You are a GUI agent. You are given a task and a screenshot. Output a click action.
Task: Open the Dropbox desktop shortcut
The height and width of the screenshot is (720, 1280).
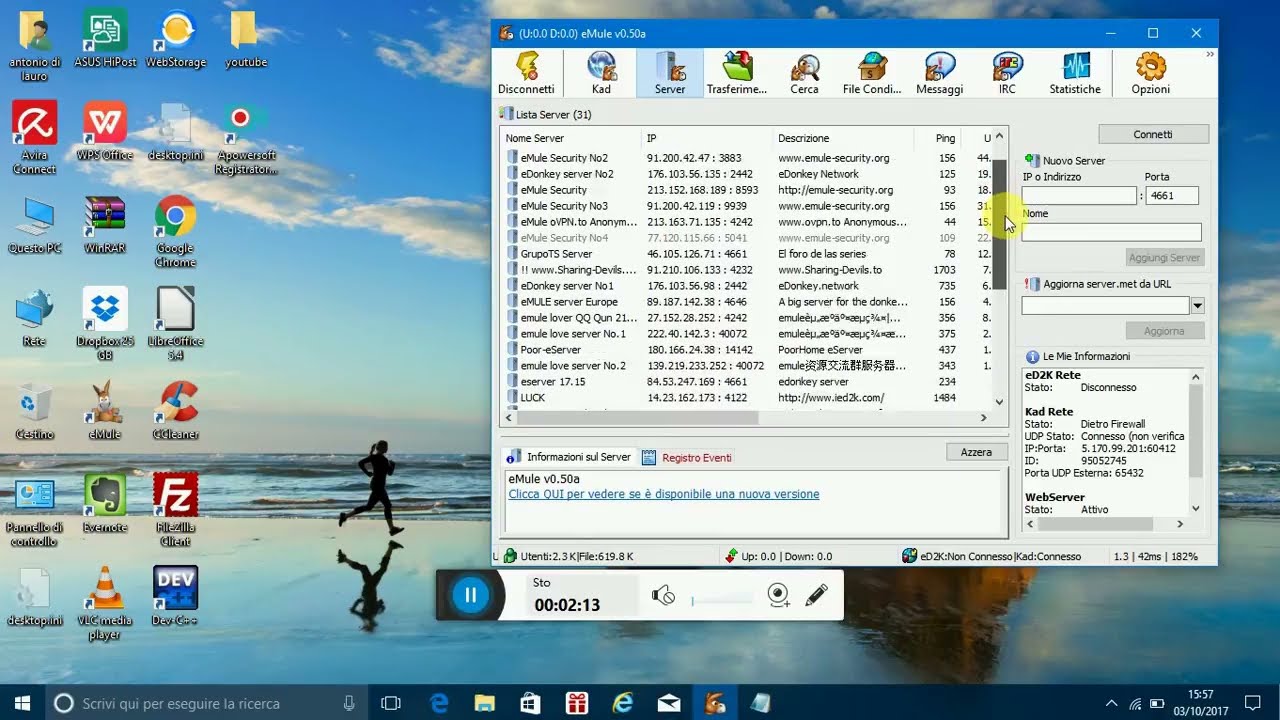pyautogui.click(x=105, y=325)
